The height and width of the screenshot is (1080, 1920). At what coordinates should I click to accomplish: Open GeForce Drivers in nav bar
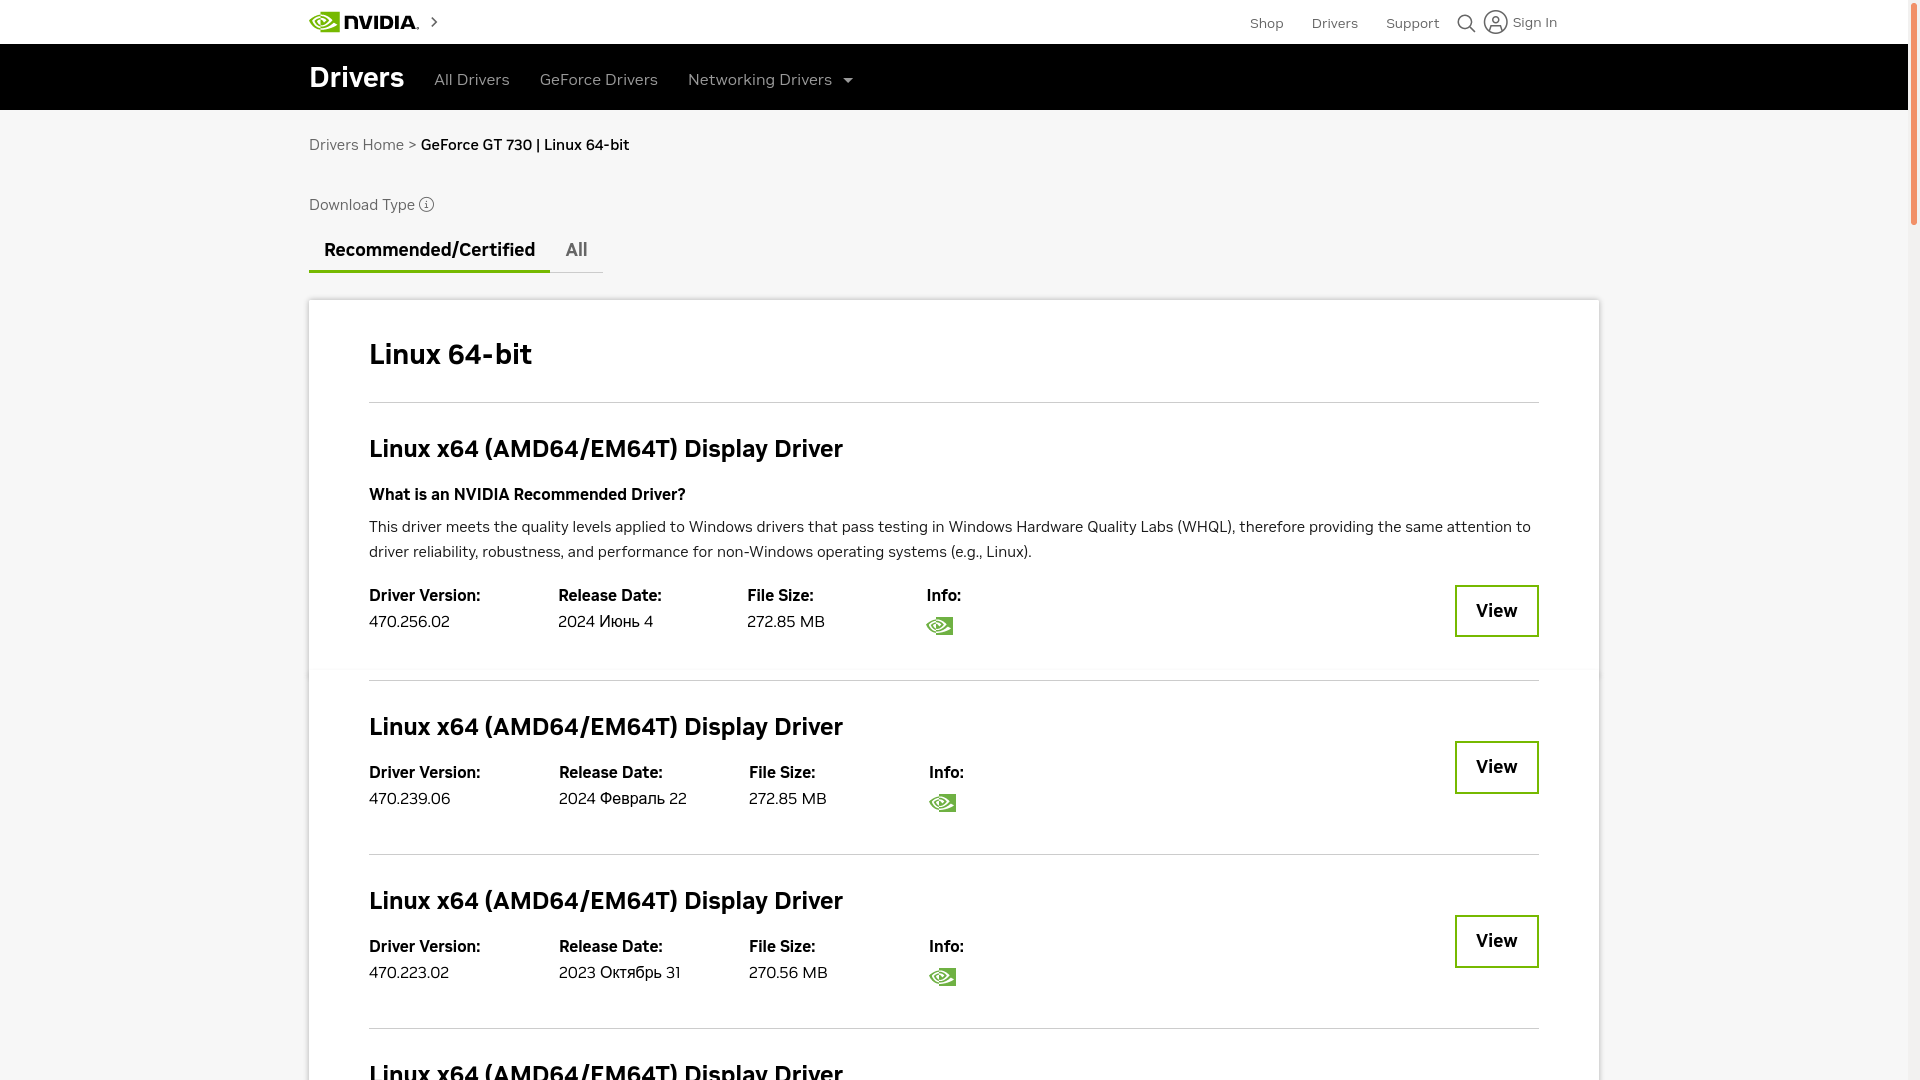pyautogui.click(x=599, y=80)
